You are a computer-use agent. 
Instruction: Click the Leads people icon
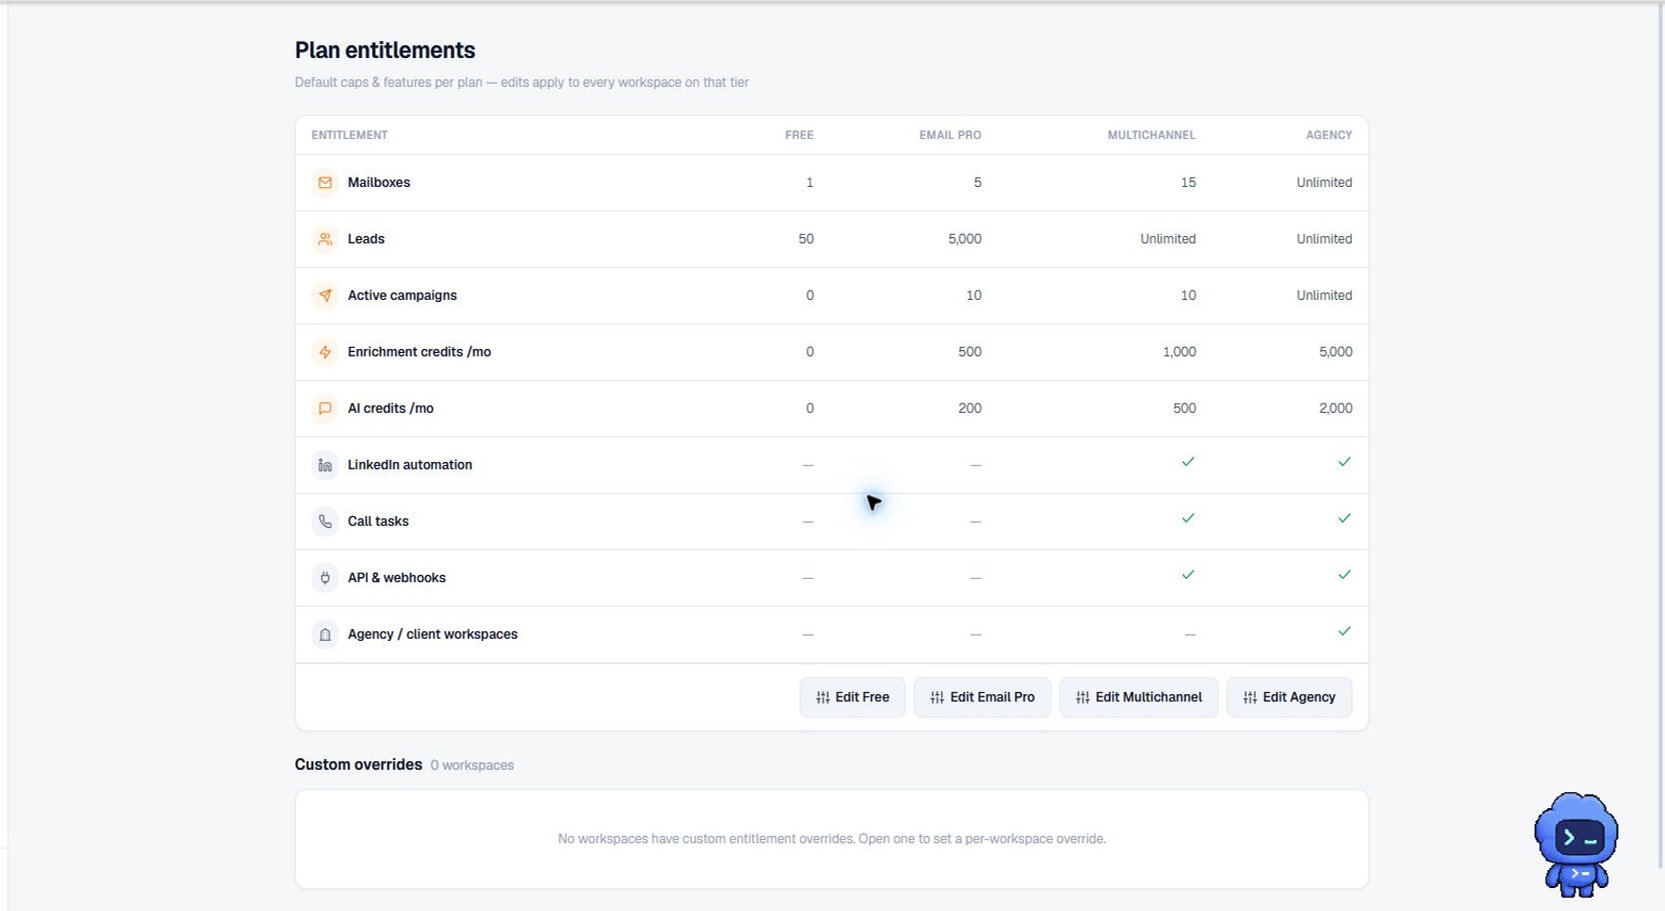click(x=325, y=239)
